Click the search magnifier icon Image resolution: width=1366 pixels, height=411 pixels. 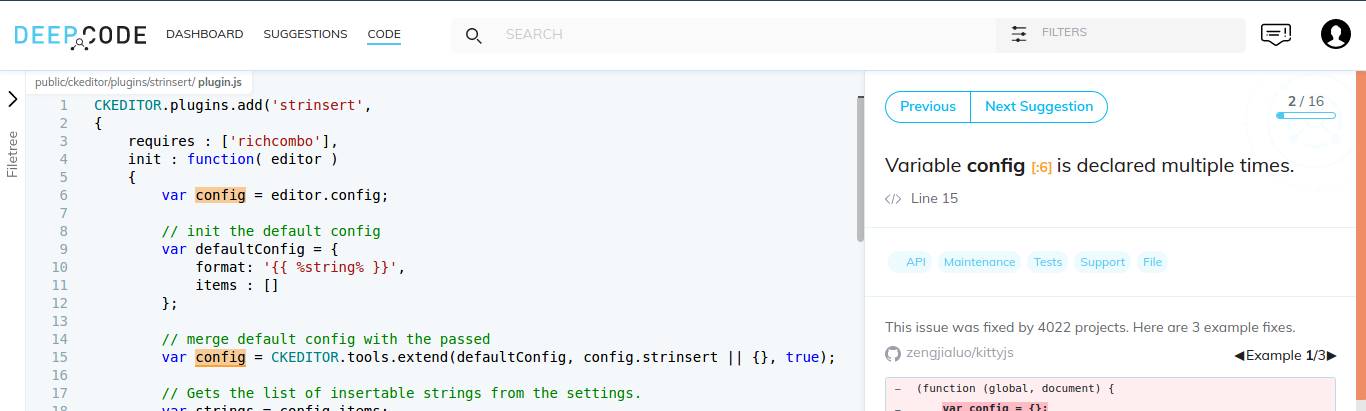coord(474,35)
